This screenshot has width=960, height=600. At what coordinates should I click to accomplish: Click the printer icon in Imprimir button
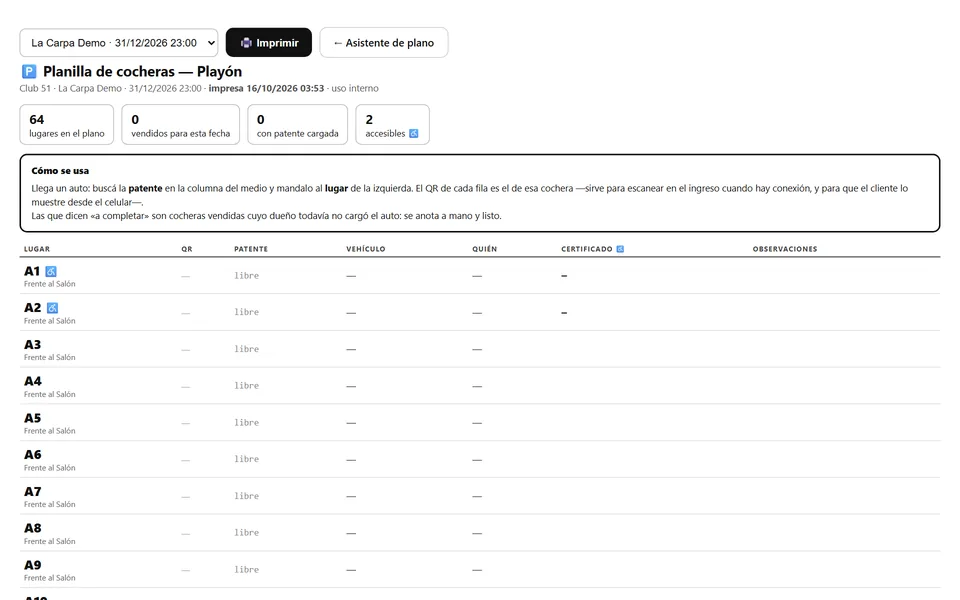[246, 43]
